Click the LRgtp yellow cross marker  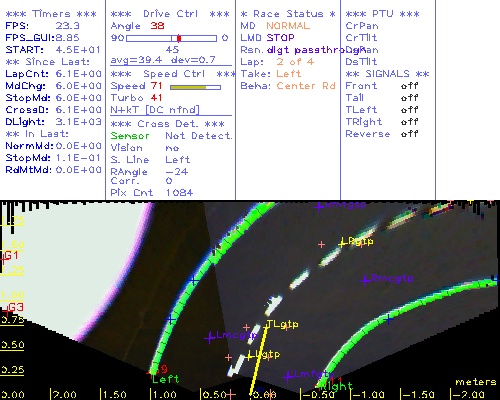pyautogui.click(x=342, y=244)
